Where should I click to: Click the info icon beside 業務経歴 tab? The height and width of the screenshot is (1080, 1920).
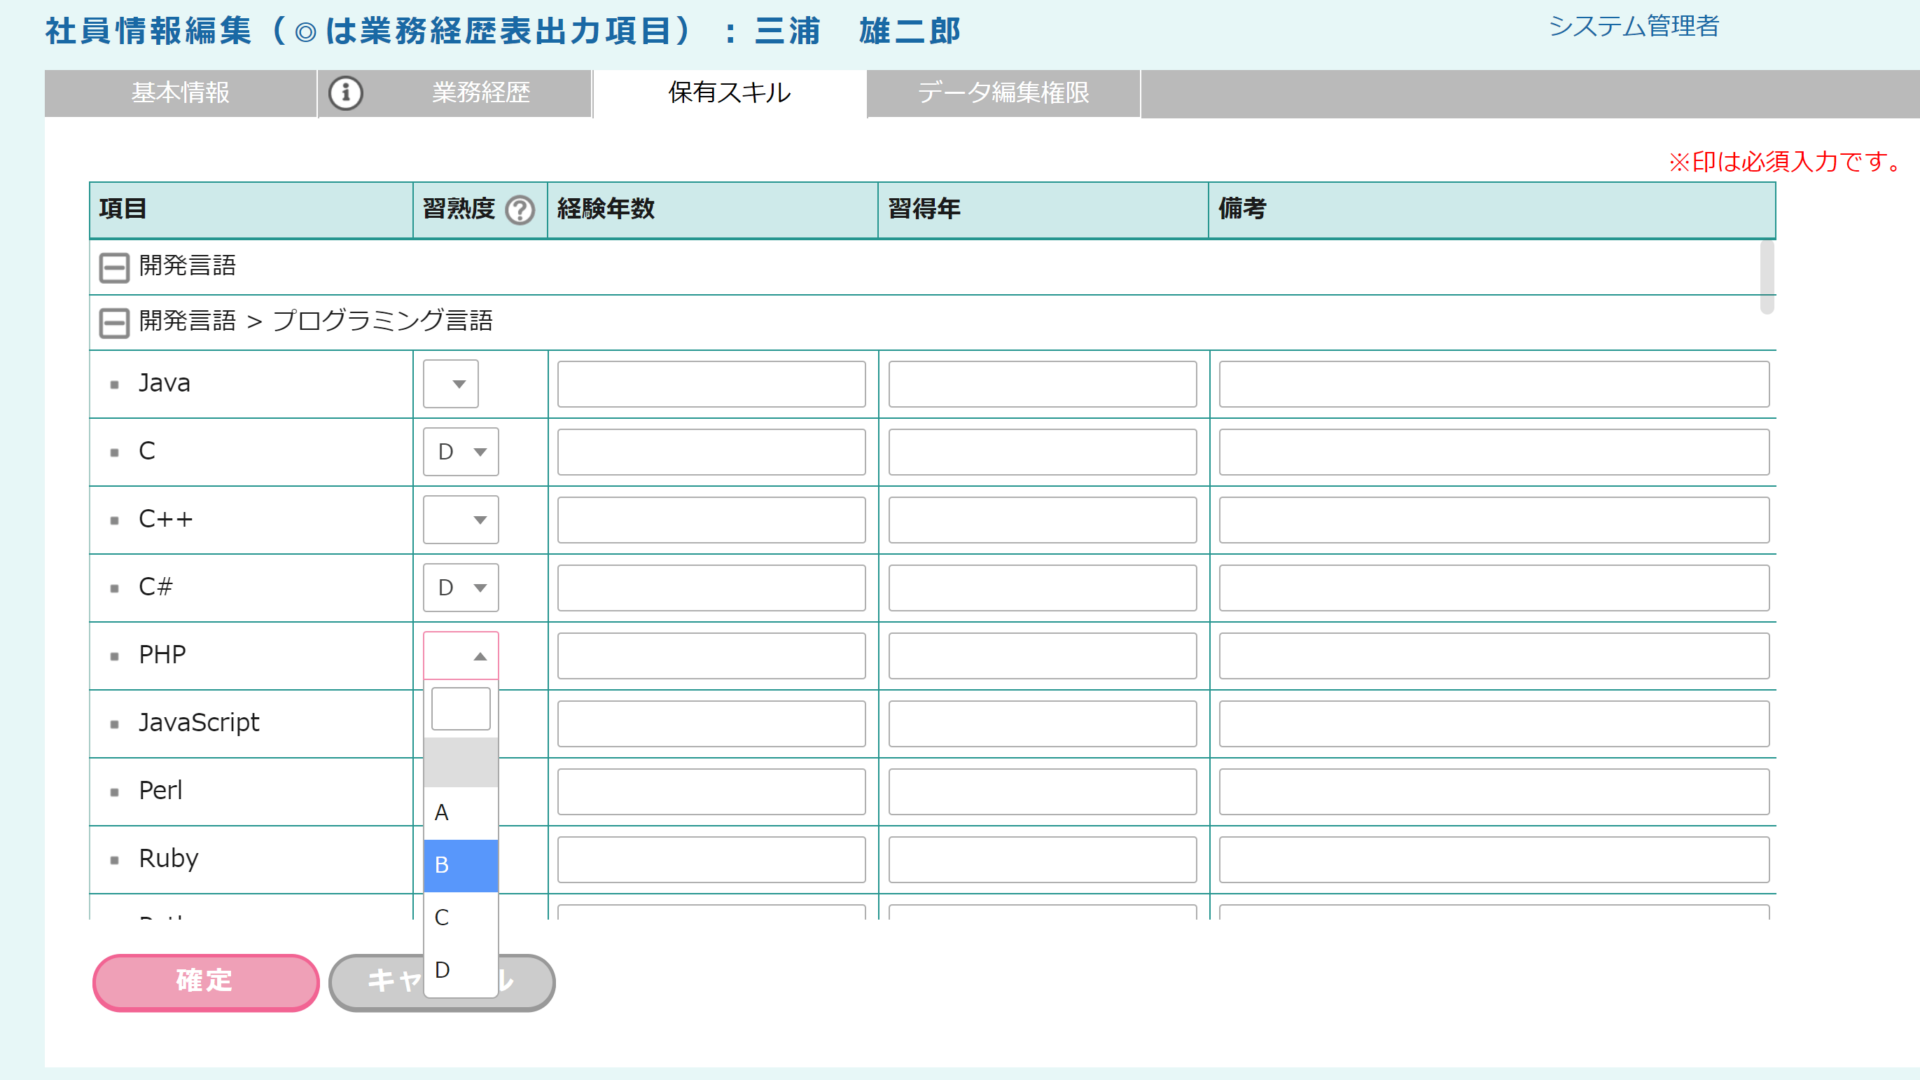pos(346,93)
